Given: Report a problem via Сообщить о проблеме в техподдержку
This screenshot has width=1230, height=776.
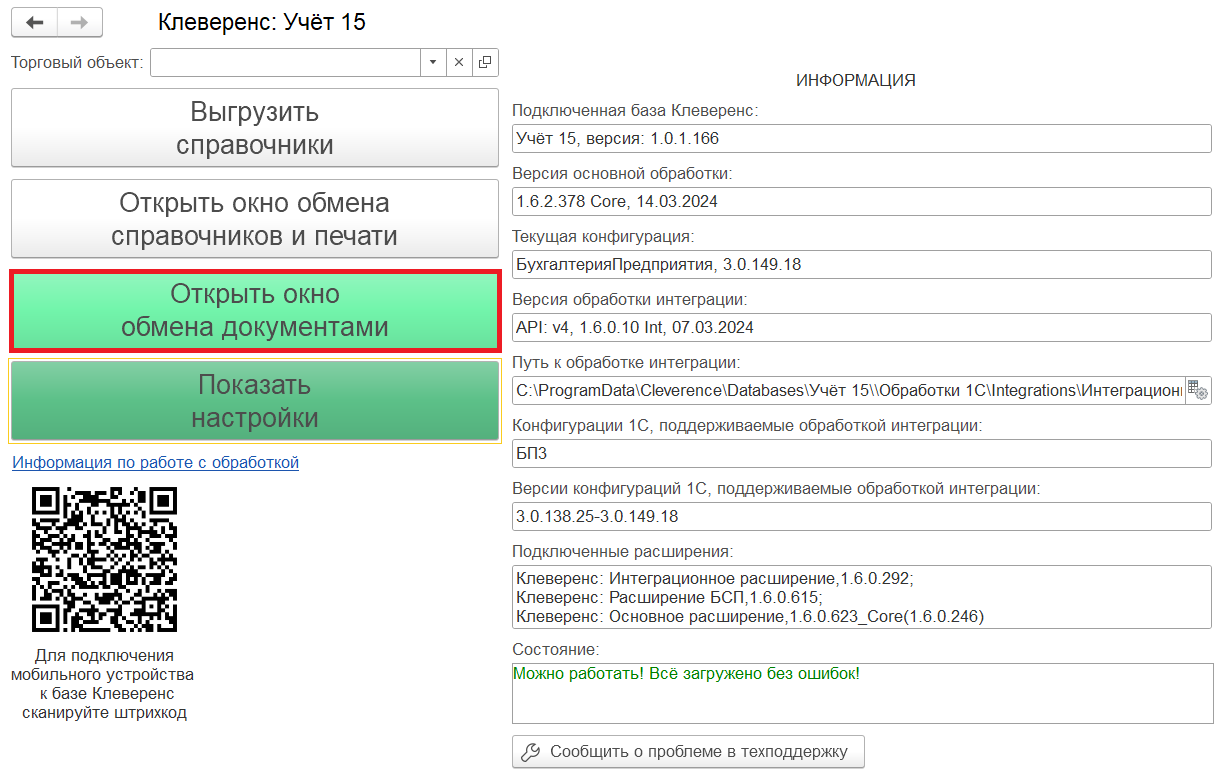Looking at the screenshot, I should pos(688,752).
